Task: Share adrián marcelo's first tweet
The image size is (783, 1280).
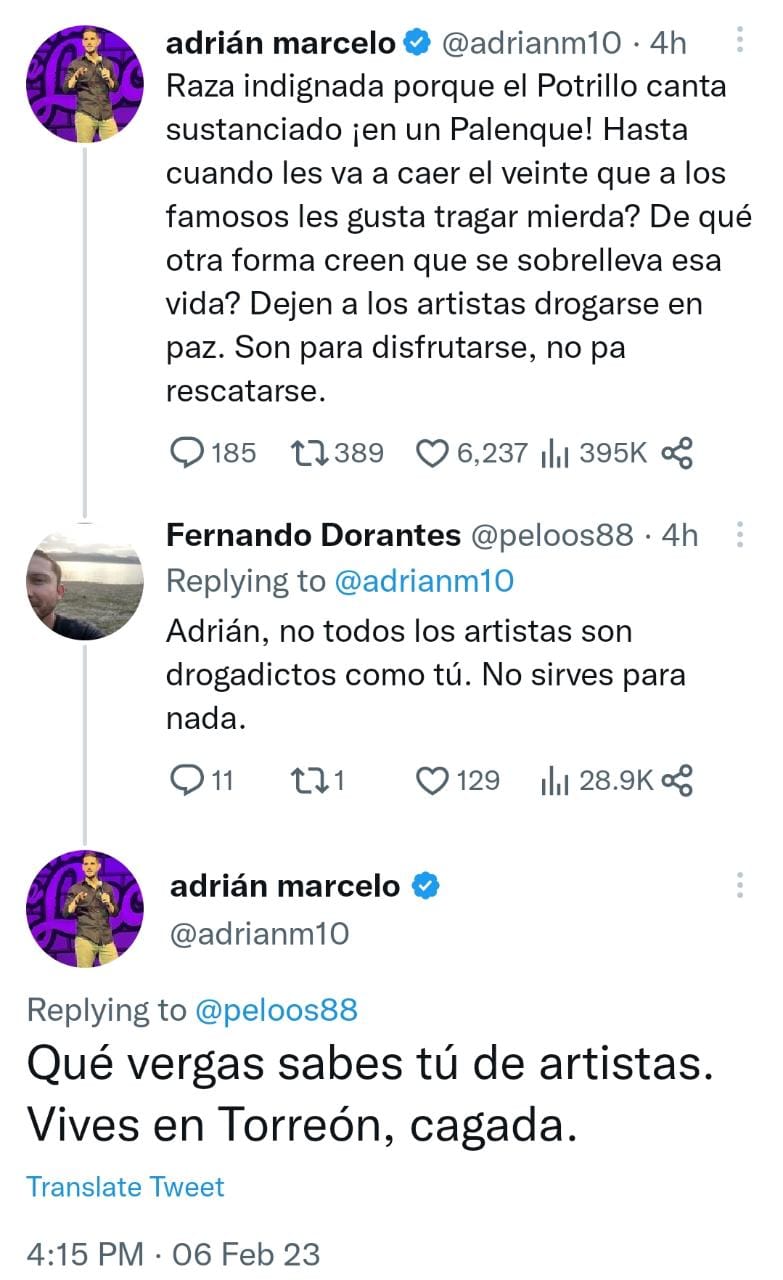Action: pyautogui.click(x=677, y=454)
